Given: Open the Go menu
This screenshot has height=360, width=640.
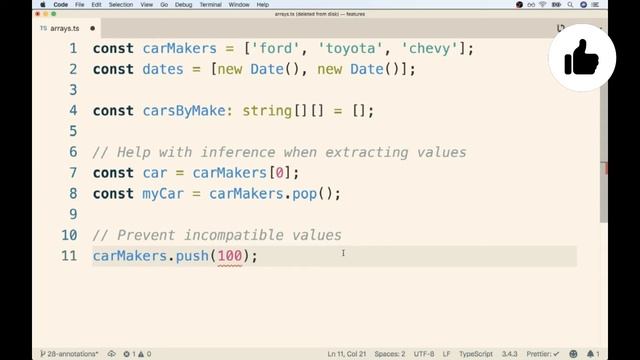Looking at the screenshot, I should pos(164,5).
